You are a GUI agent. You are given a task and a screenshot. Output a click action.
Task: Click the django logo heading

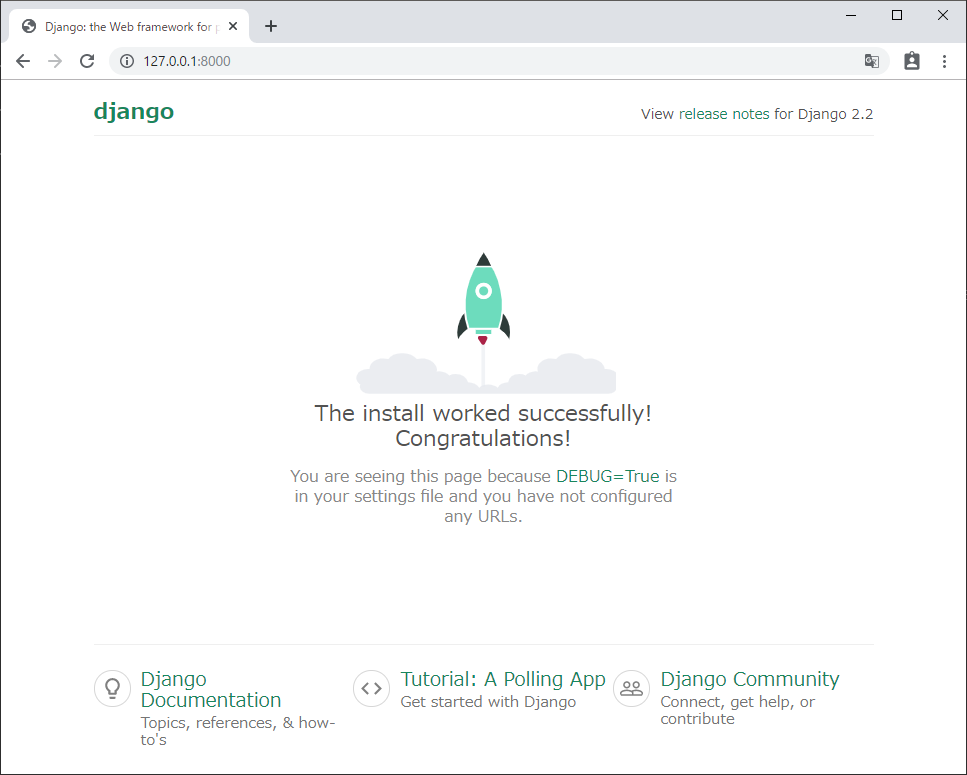134,112
